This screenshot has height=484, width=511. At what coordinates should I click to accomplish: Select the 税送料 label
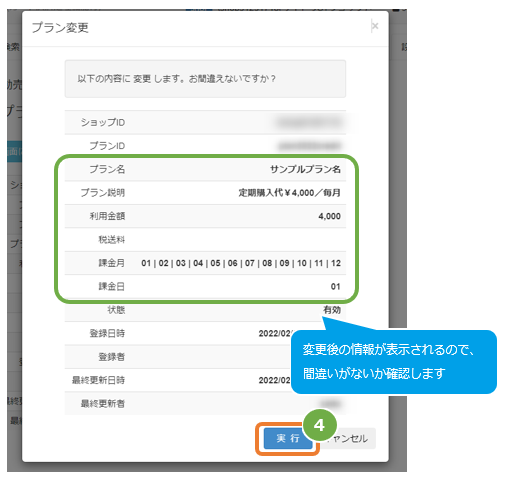[x=111, y=240]
